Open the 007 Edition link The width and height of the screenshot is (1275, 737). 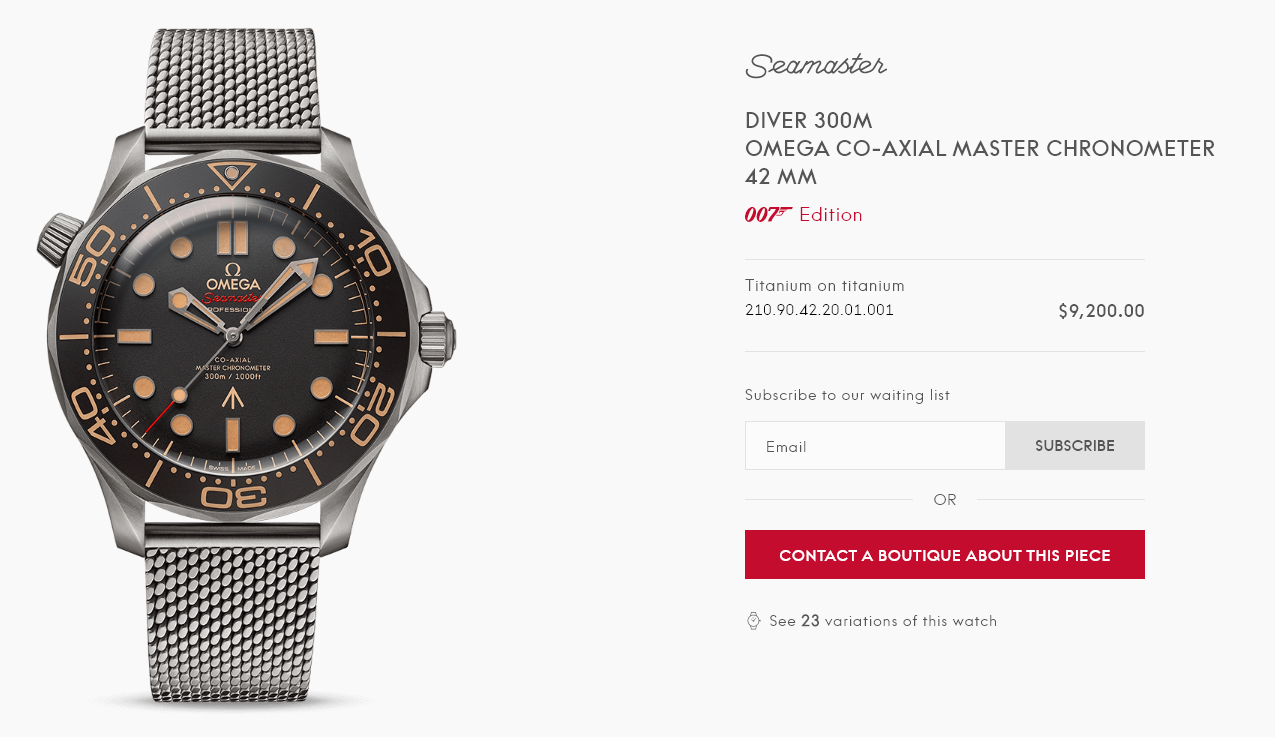tap(803, 214)
